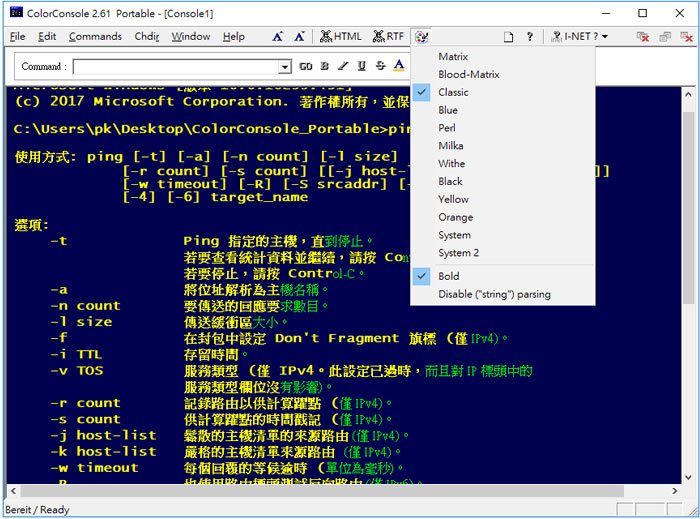
Task: Toggle the Bold option in theme menu
Action: [449, 276]
